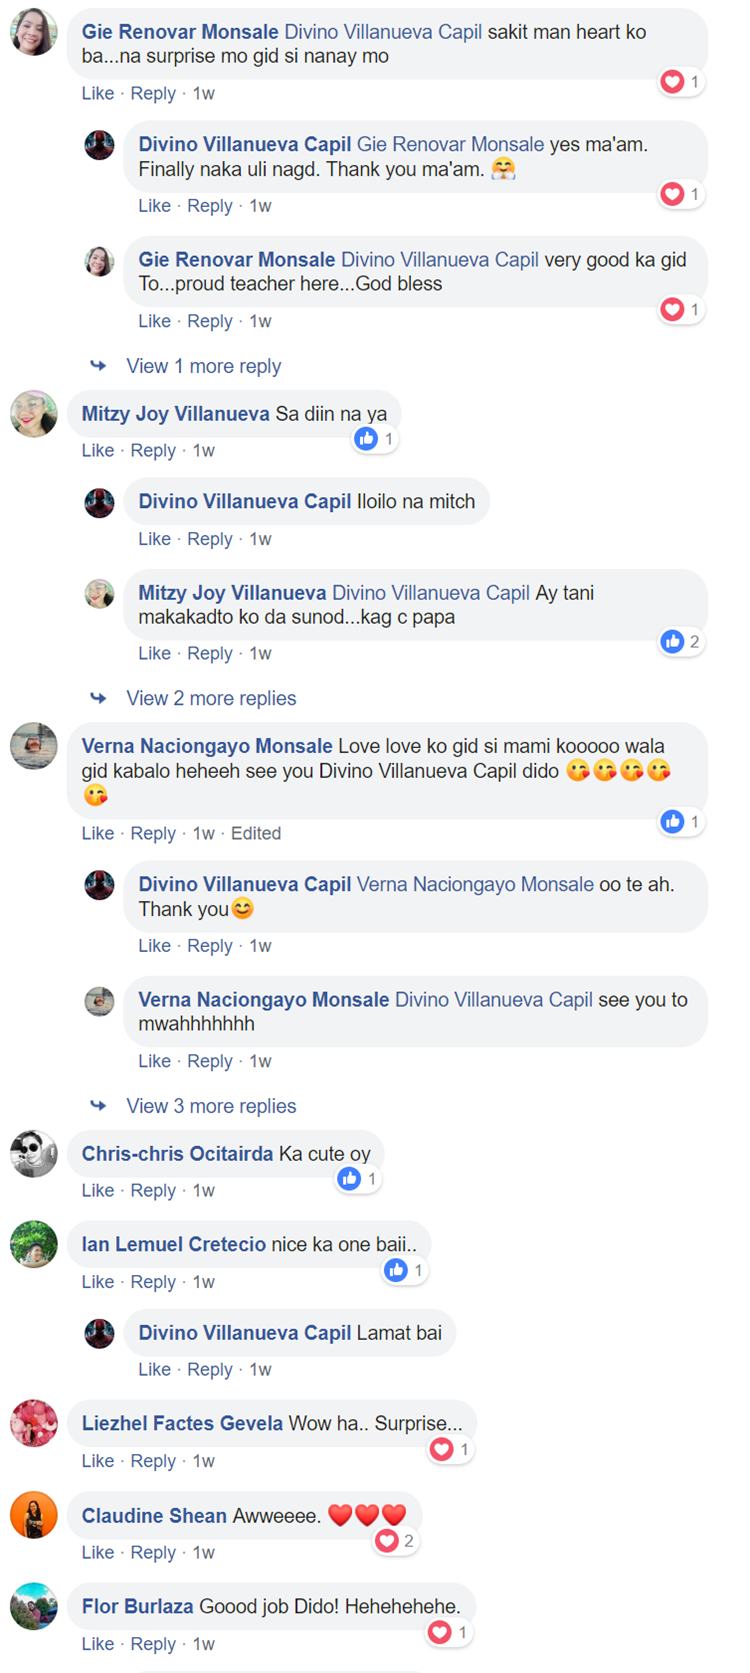Expand 'View 2 more replies'
The image size is (750, 1673).
211,698
